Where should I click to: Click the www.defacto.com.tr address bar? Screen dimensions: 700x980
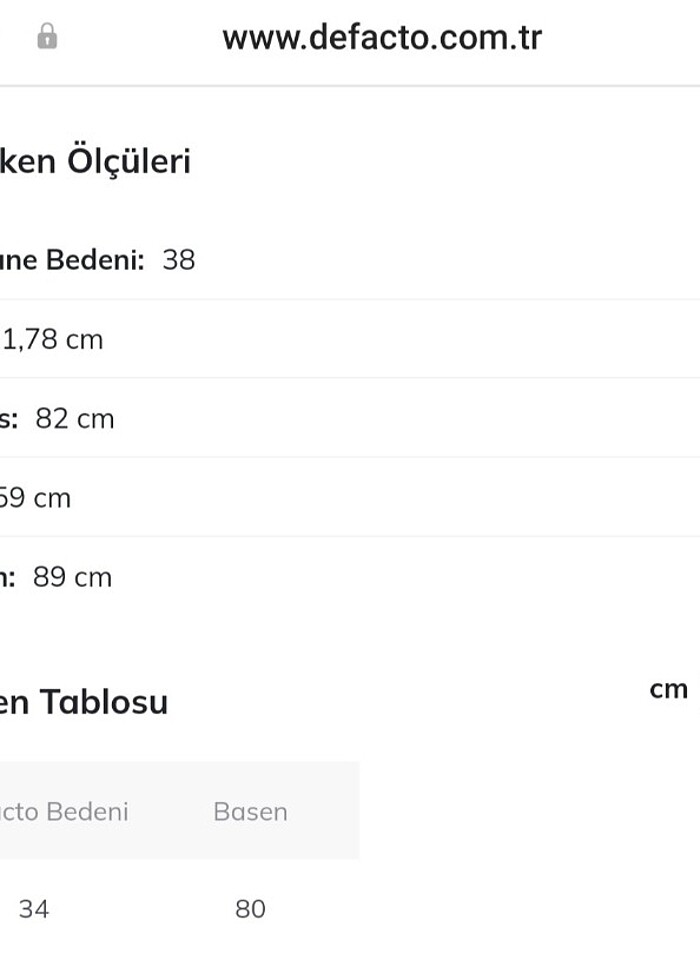click(383, 37)
